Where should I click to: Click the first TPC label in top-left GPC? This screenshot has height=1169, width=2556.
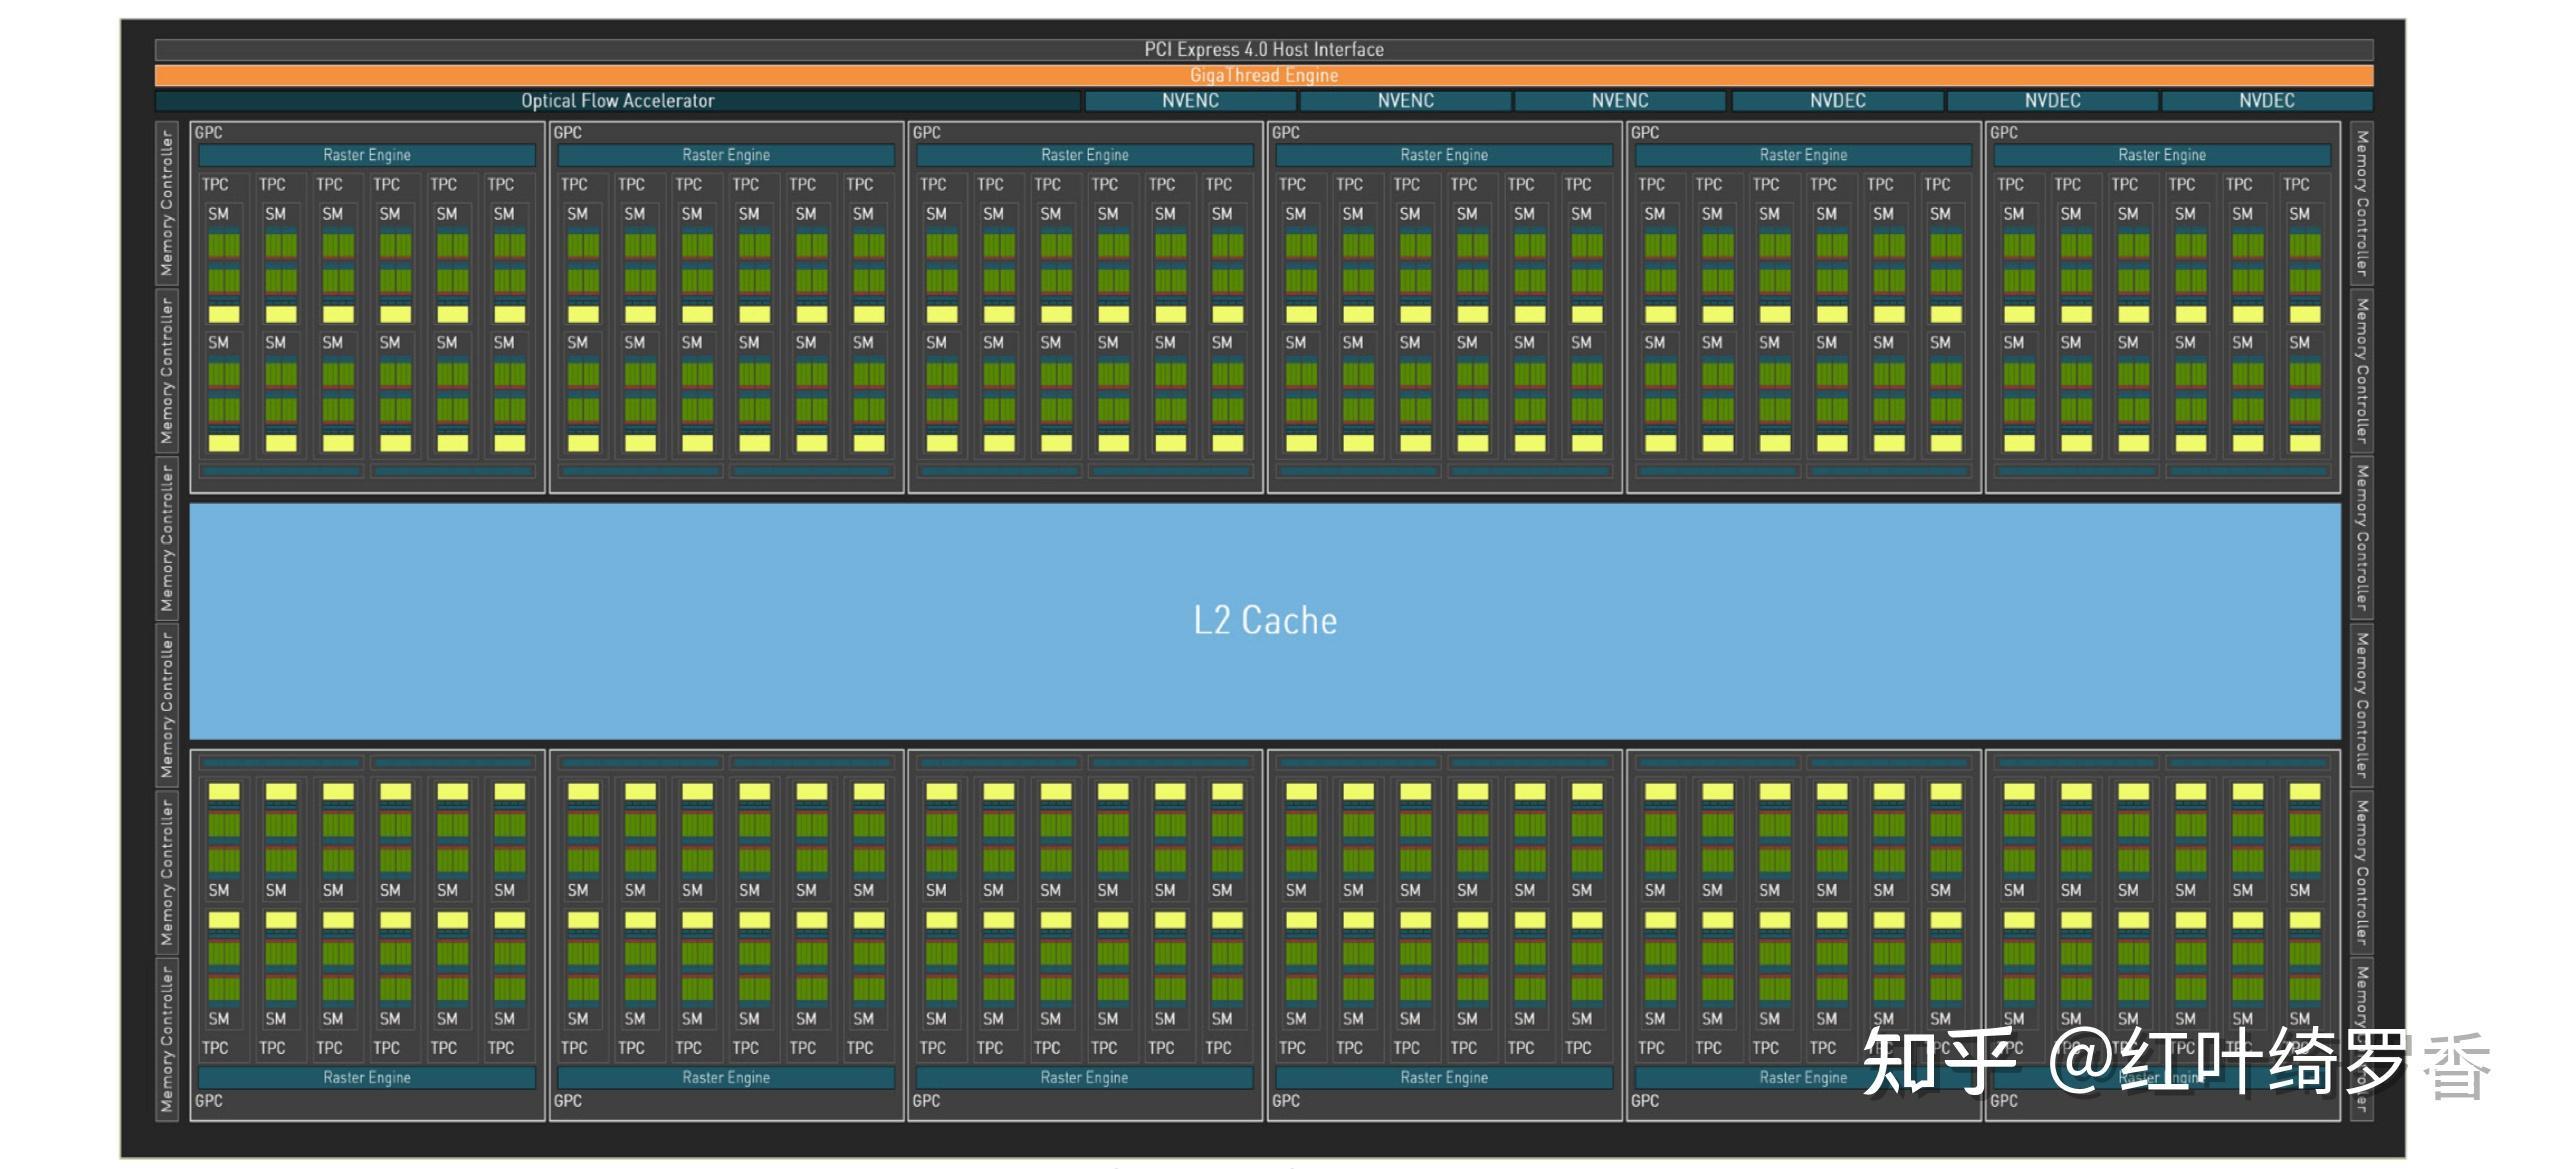click(215, 184)
